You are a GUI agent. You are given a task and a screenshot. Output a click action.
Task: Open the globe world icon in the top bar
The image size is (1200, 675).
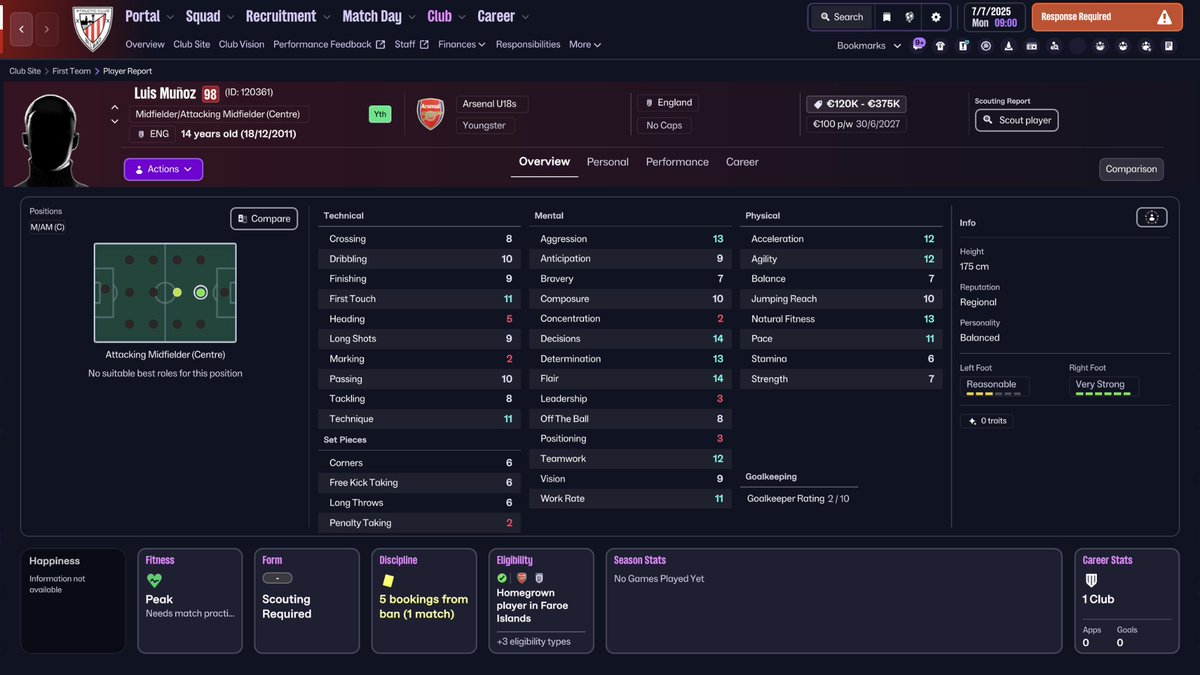(x=910, y=17)
